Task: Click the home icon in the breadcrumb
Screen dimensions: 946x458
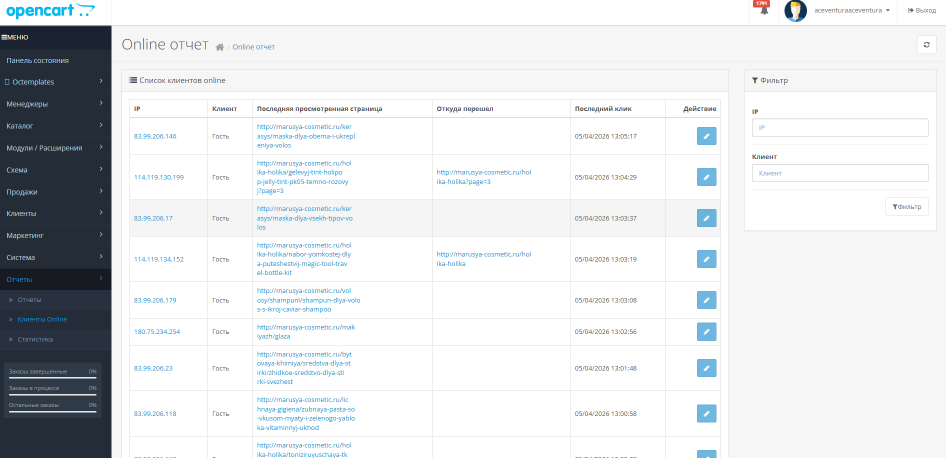Action: [x=220, y=47]
